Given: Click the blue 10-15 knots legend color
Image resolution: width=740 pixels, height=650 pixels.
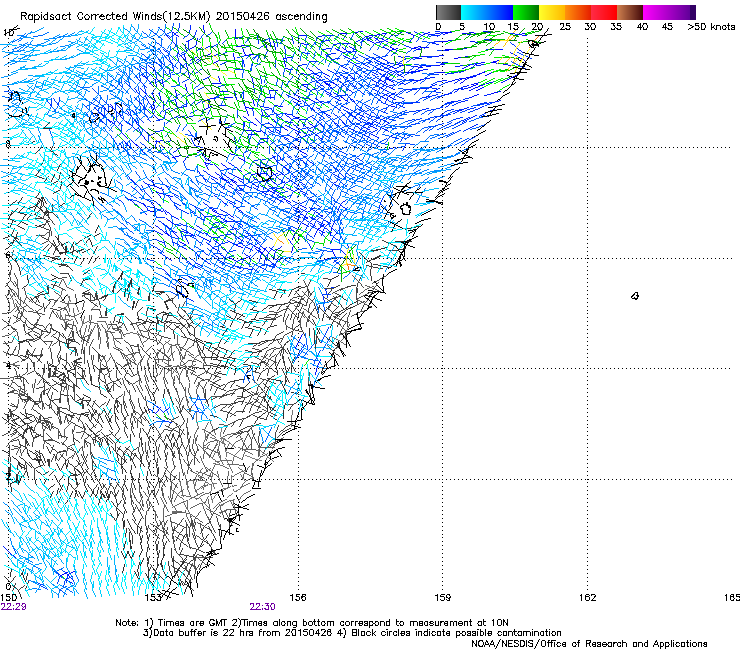Looking at the screenshot, I should pyautogui.click(x=500, y=12).
